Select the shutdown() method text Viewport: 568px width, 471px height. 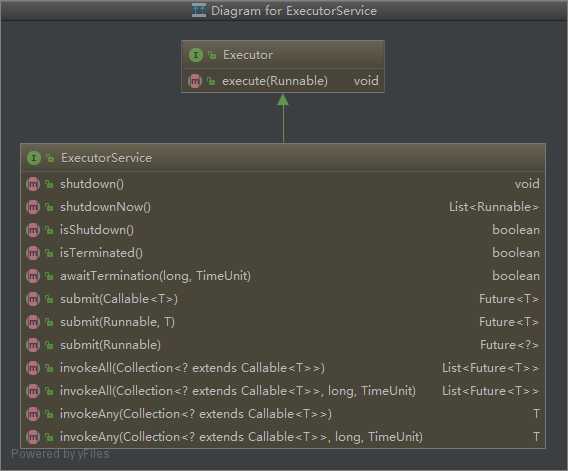click(92, 184)
